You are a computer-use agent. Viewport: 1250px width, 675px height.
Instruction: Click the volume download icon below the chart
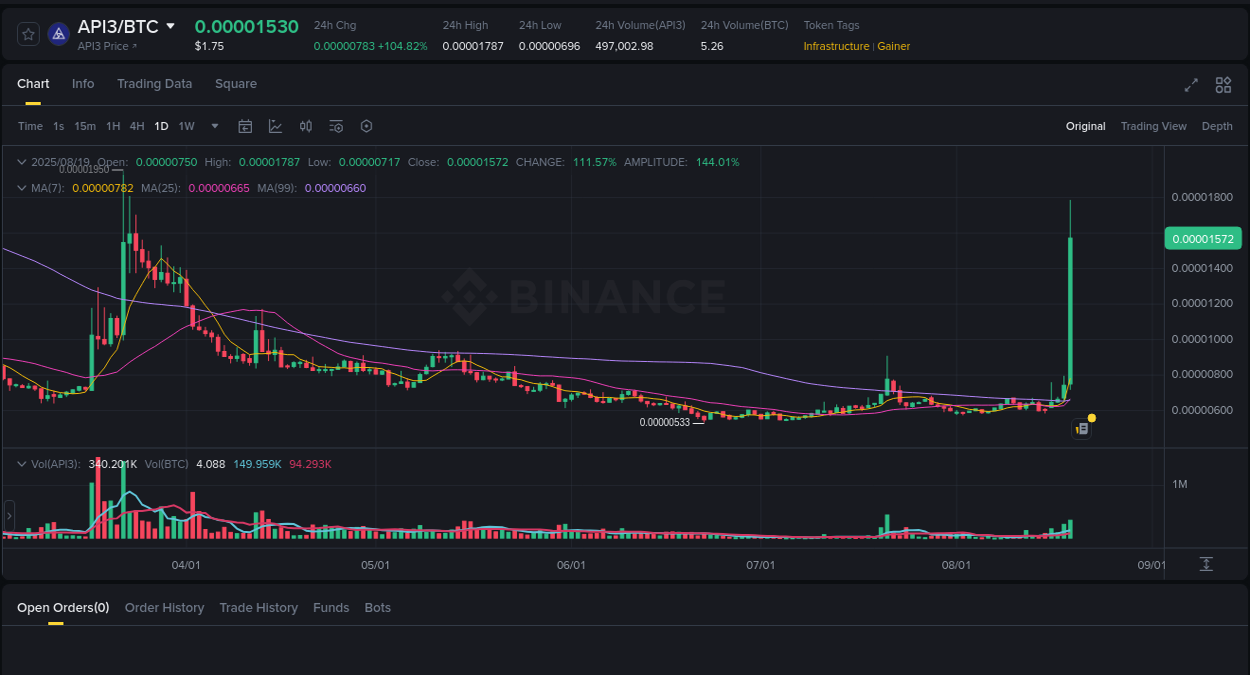1206,565
